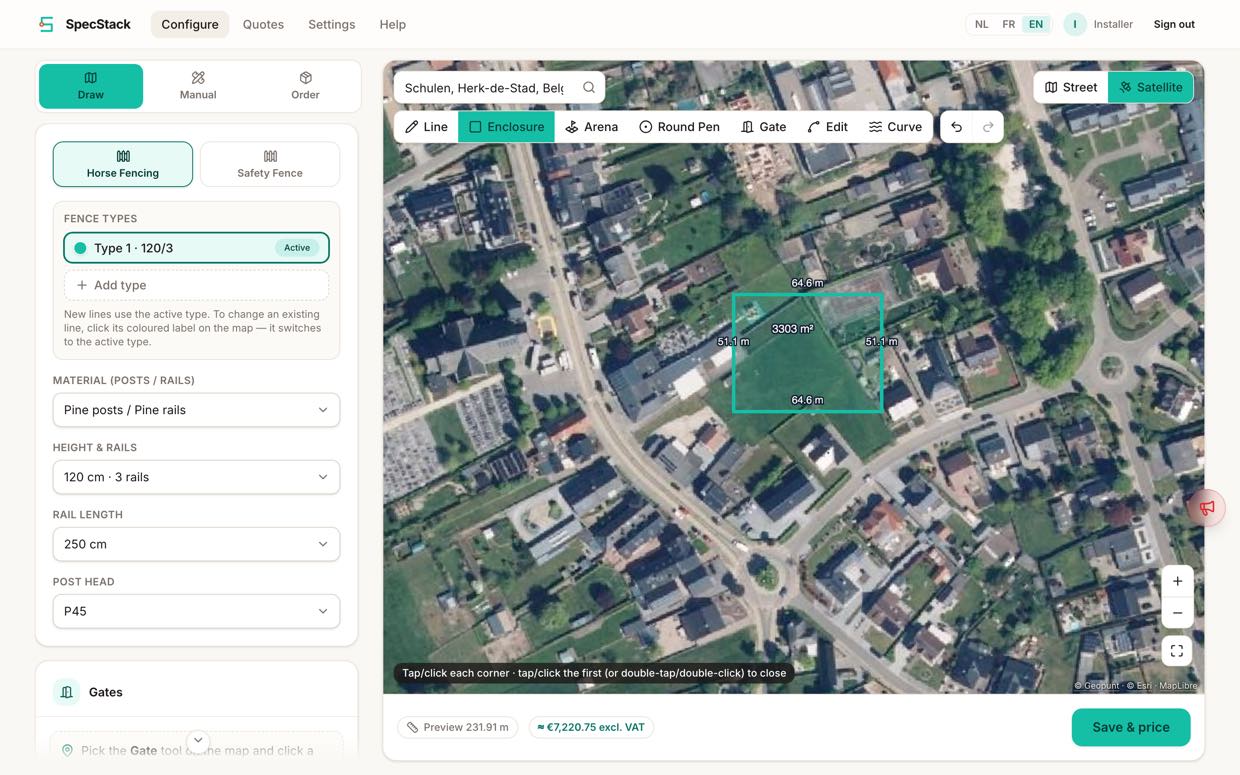Choose Horse Fencing category
Image resolution: width=1240 pixels, height=775 pixels.
click(123, 164)
